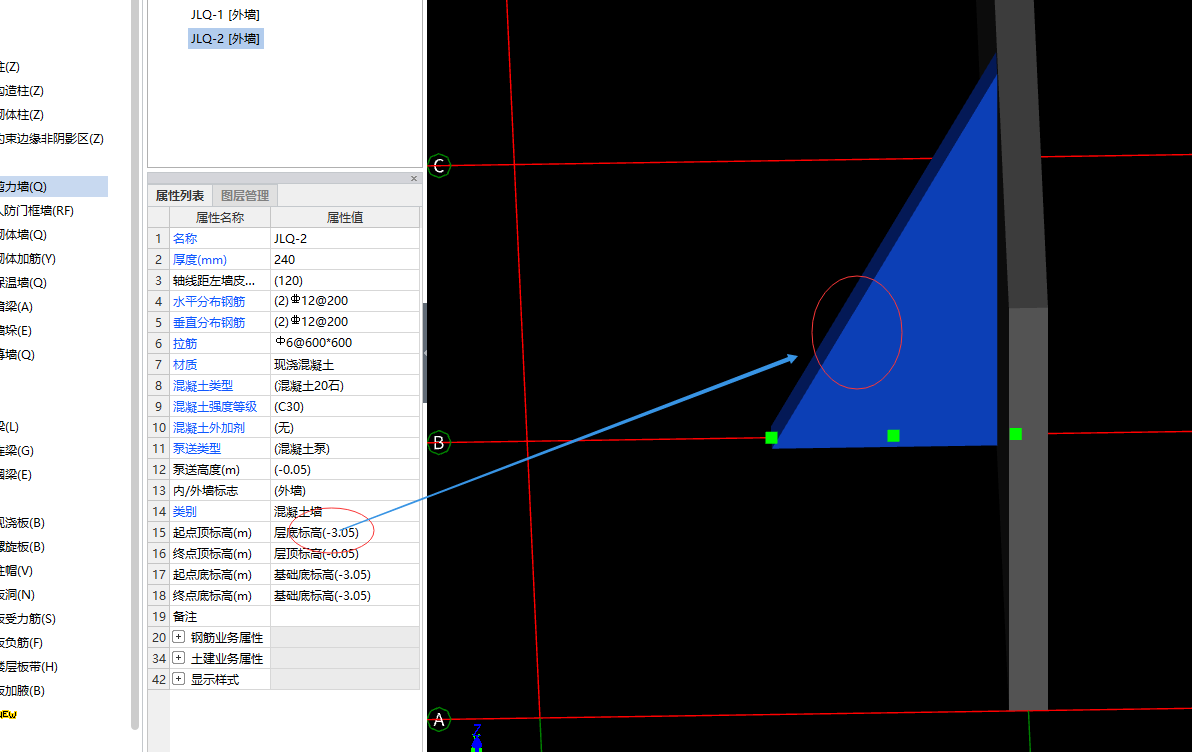The width and height of the screenshot is (1192, 752).
Task: Click axis label B marker
Action: (x=439, y=443)
